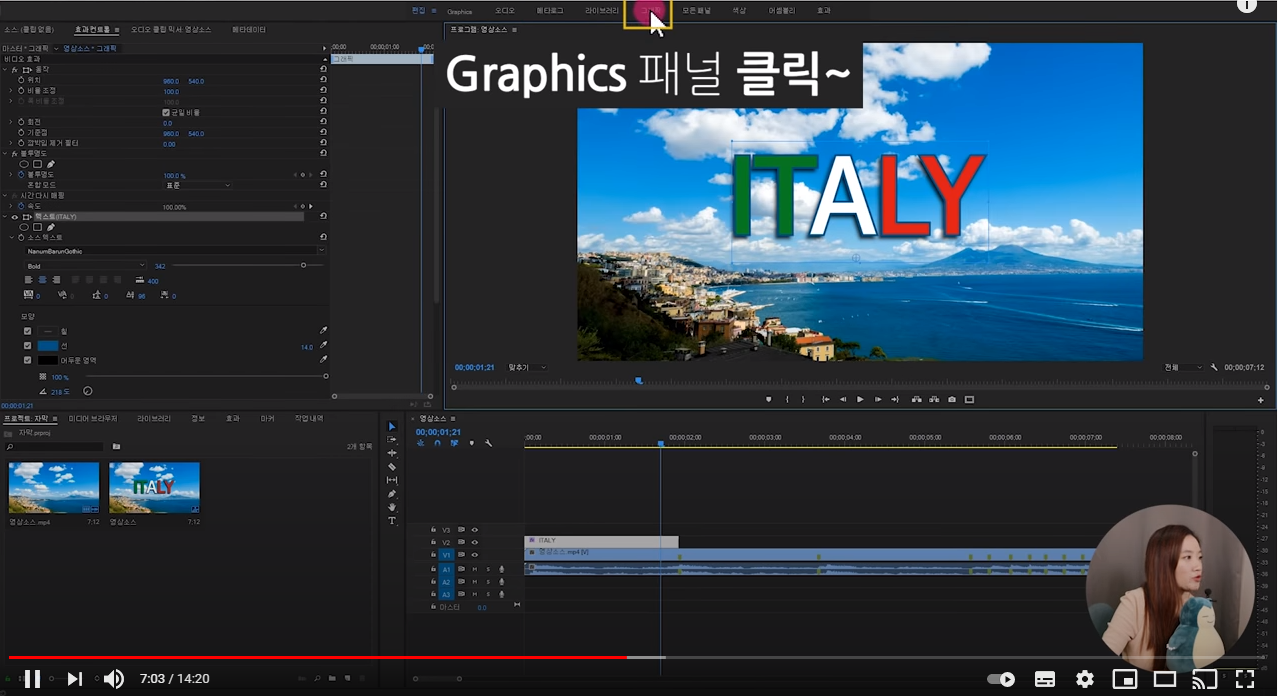Switch to the 미디어 브라우저 tab

[x=93, y=418]
